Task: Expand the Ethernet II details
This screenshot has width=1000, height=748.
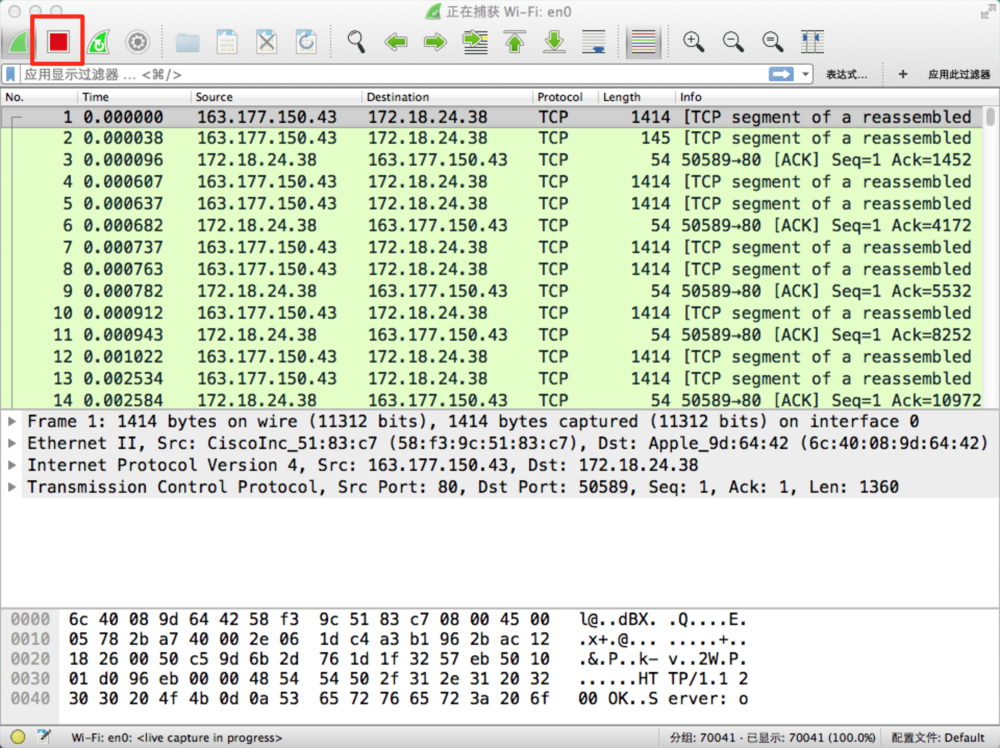Action: [x=12, y=444]
